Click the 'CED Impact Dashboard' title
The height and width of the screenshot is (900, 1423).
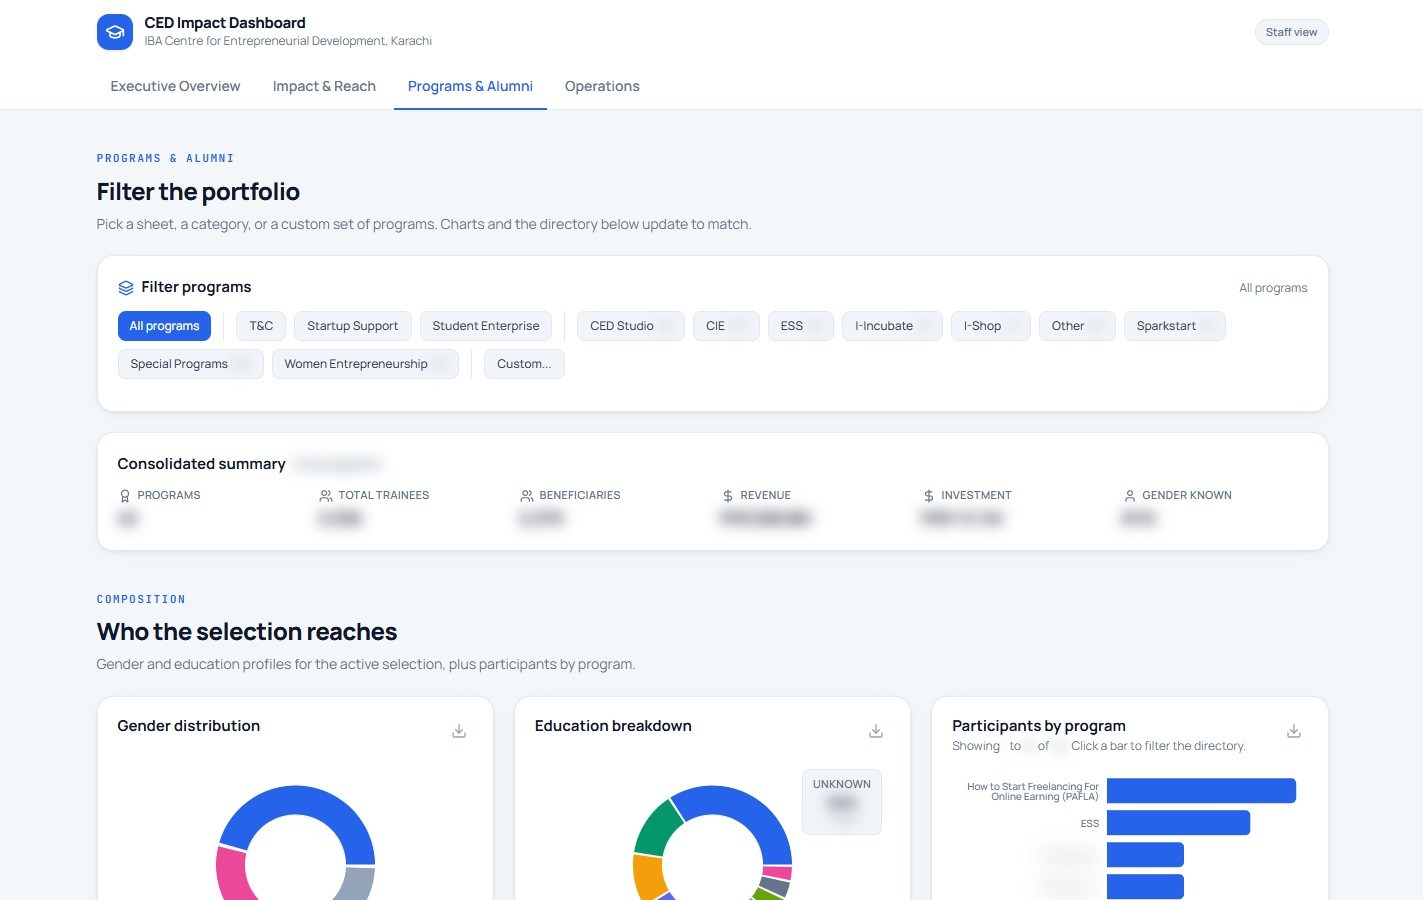[x=225, y=23]
